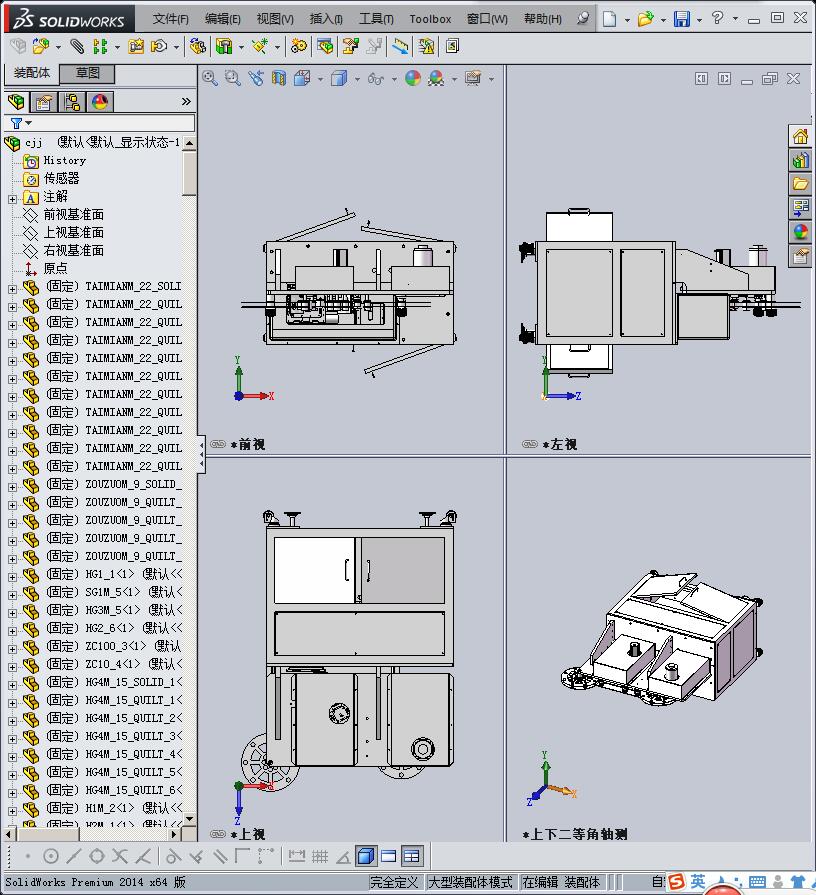816x895 pixels.
Task: Open the Design Library icon in task pane
Action: coord(800,160)
